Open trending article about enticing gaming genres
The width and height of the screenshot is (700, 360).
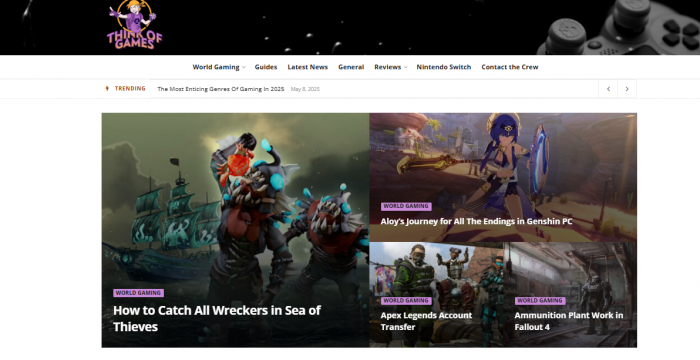point(221,89)
